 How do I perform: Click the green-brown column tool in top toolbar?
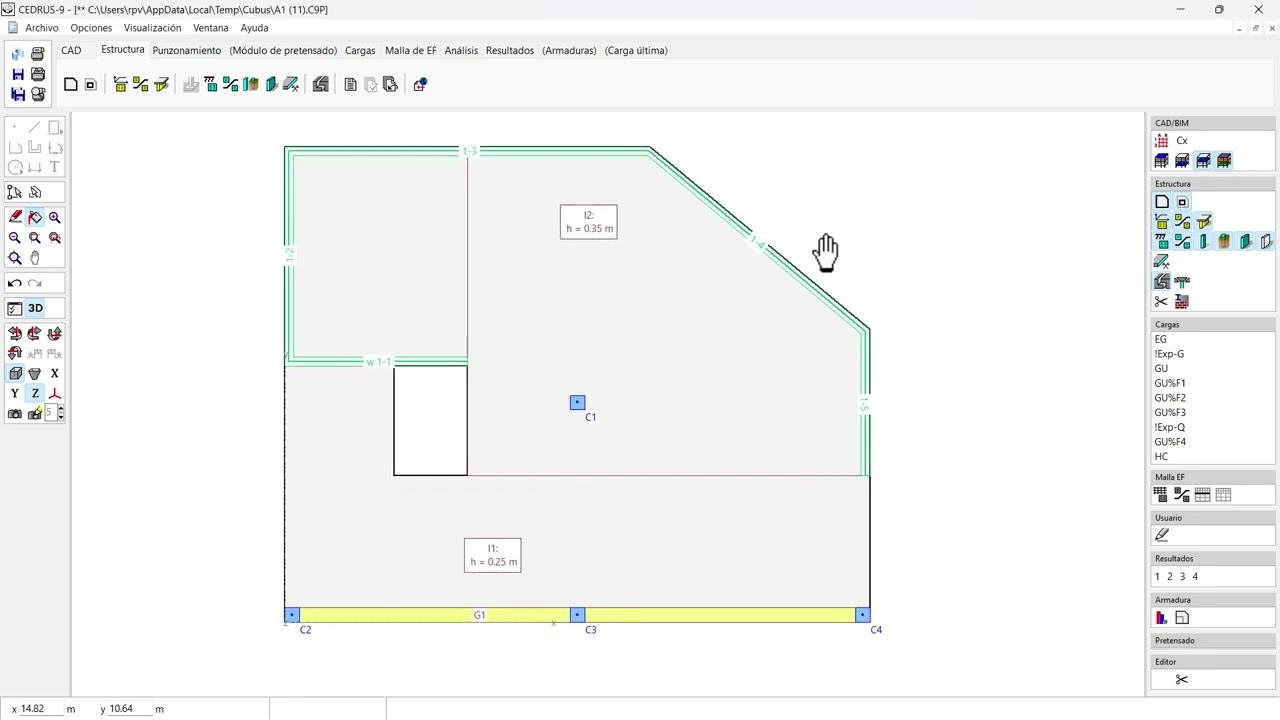tap(251, 85)
